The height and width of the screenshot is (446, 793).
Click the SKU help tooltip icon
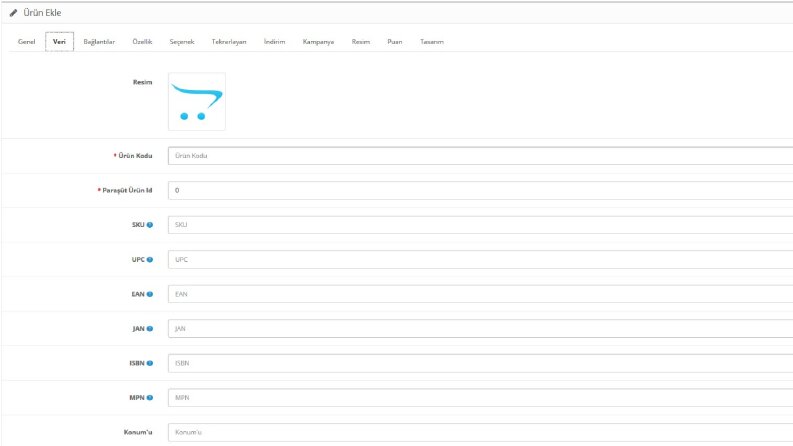coord(150,225)
